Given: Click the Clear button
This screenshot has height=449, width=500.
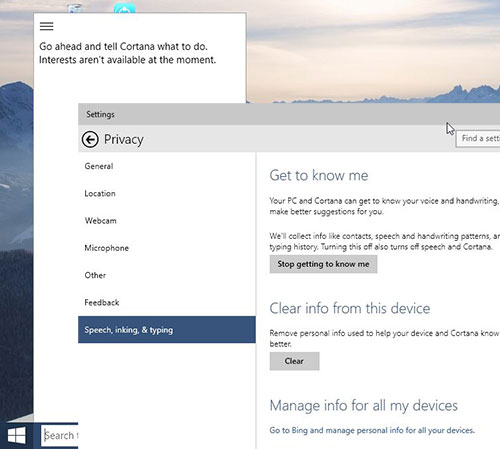Looking at the screenshot, I should coord(294,361).
